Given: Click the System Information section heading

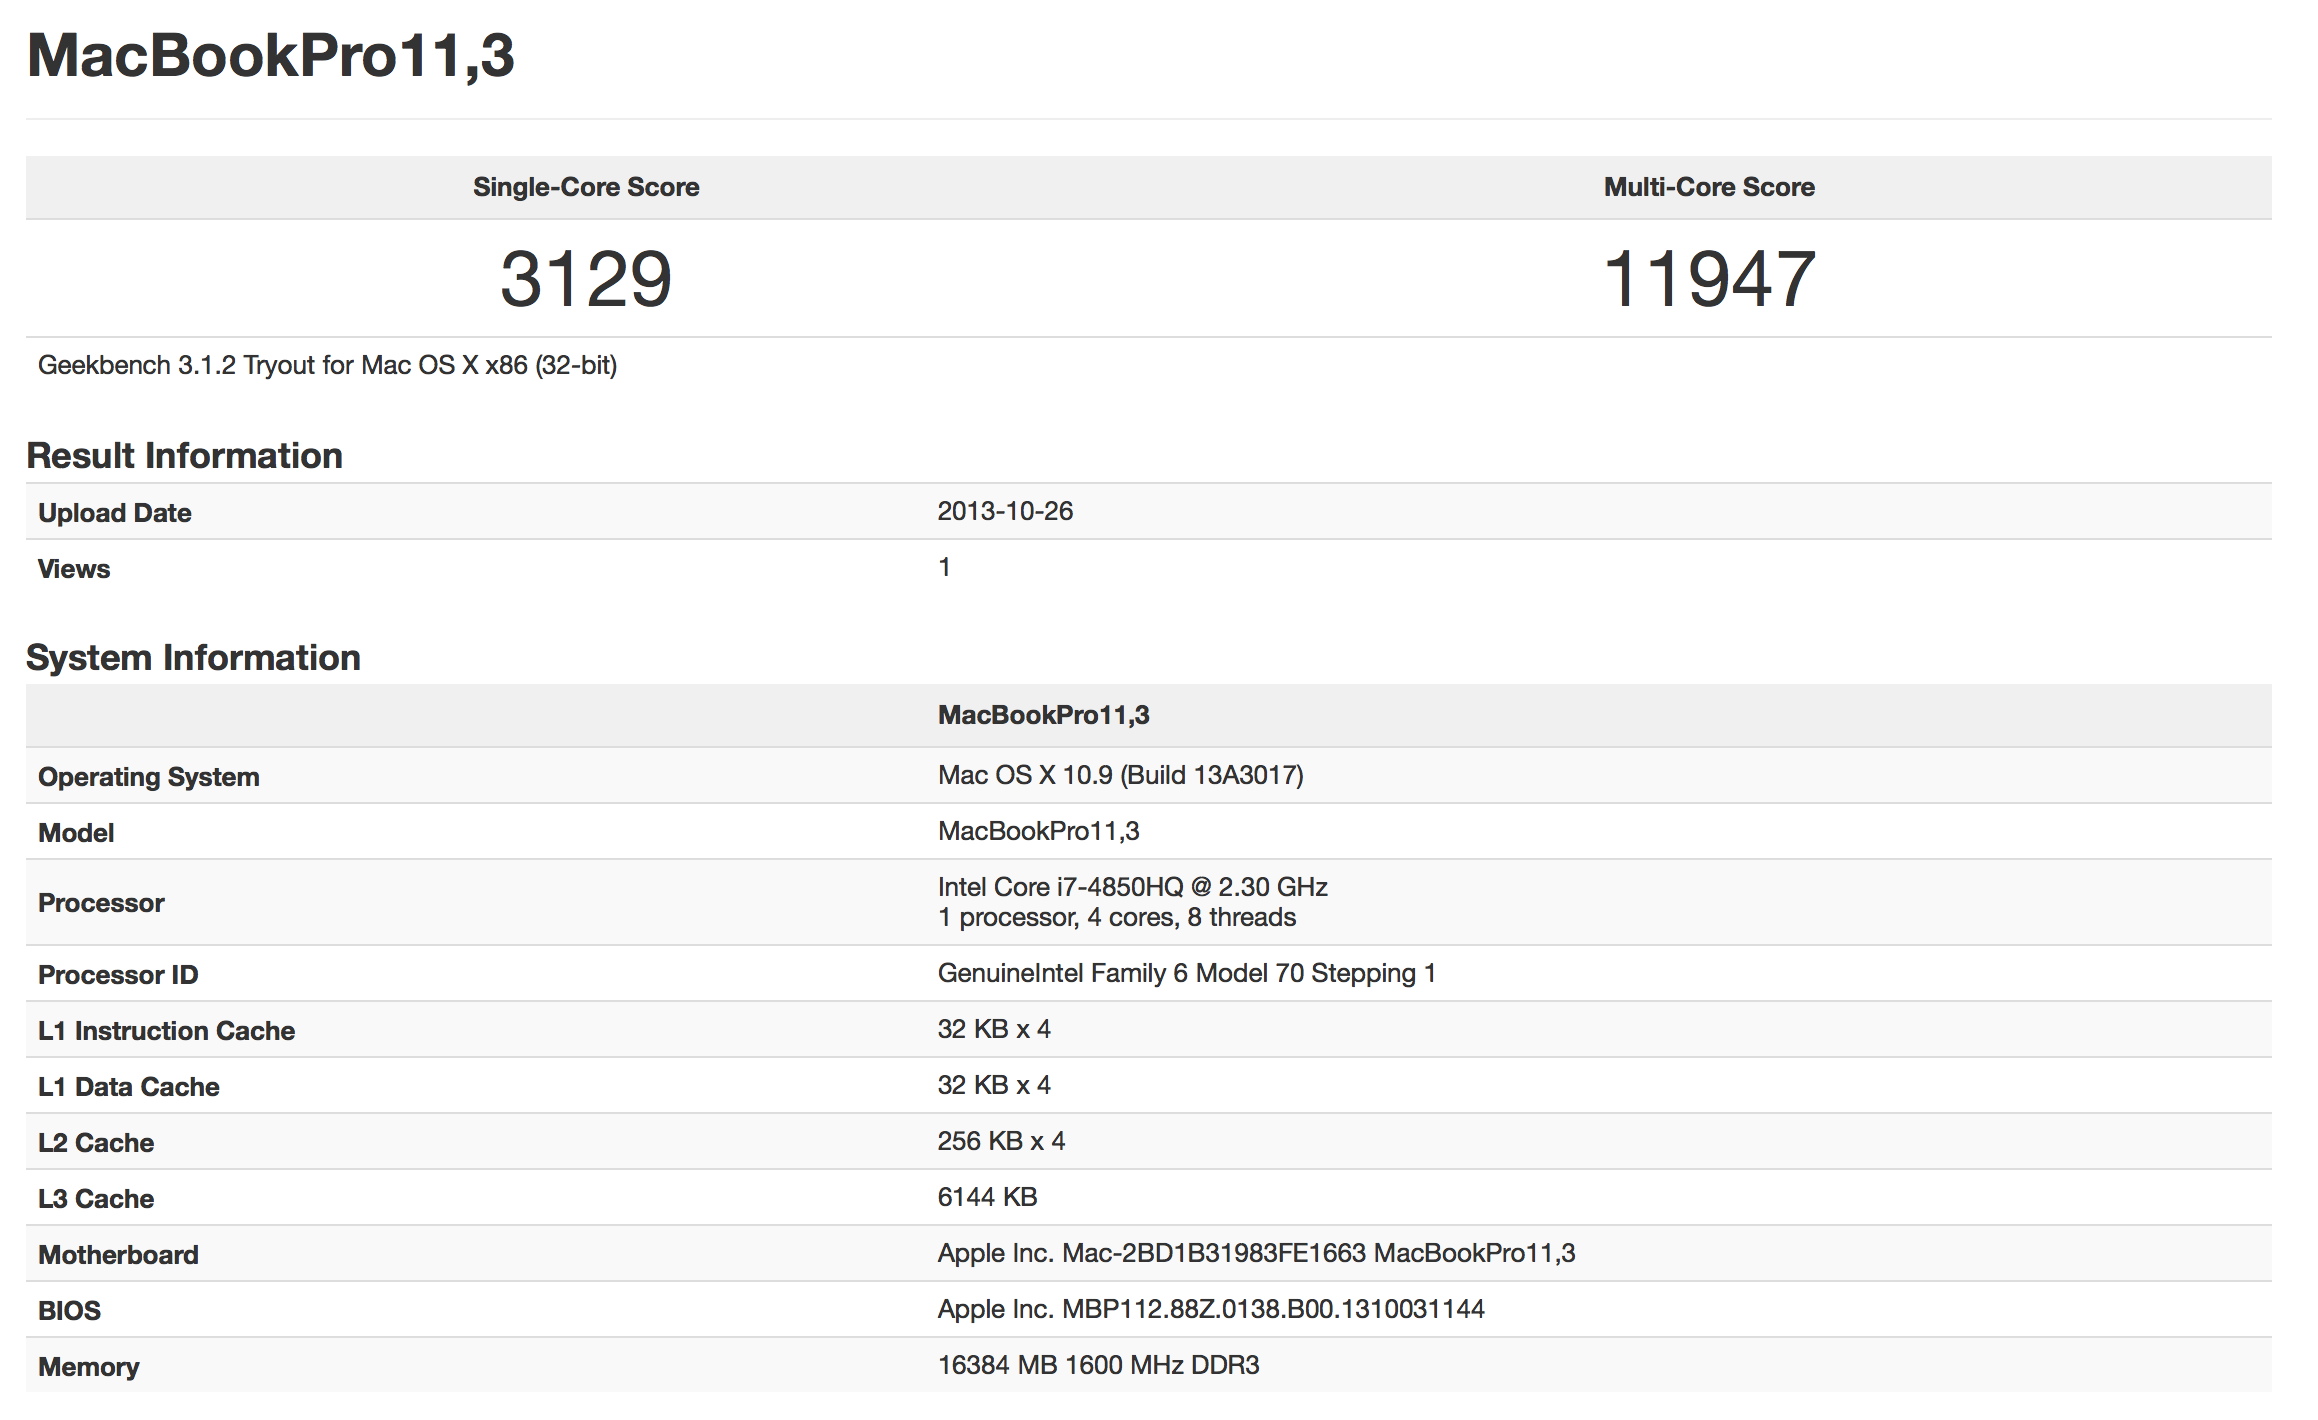Looking at the screenshot, I should click(x=193, y=657).
